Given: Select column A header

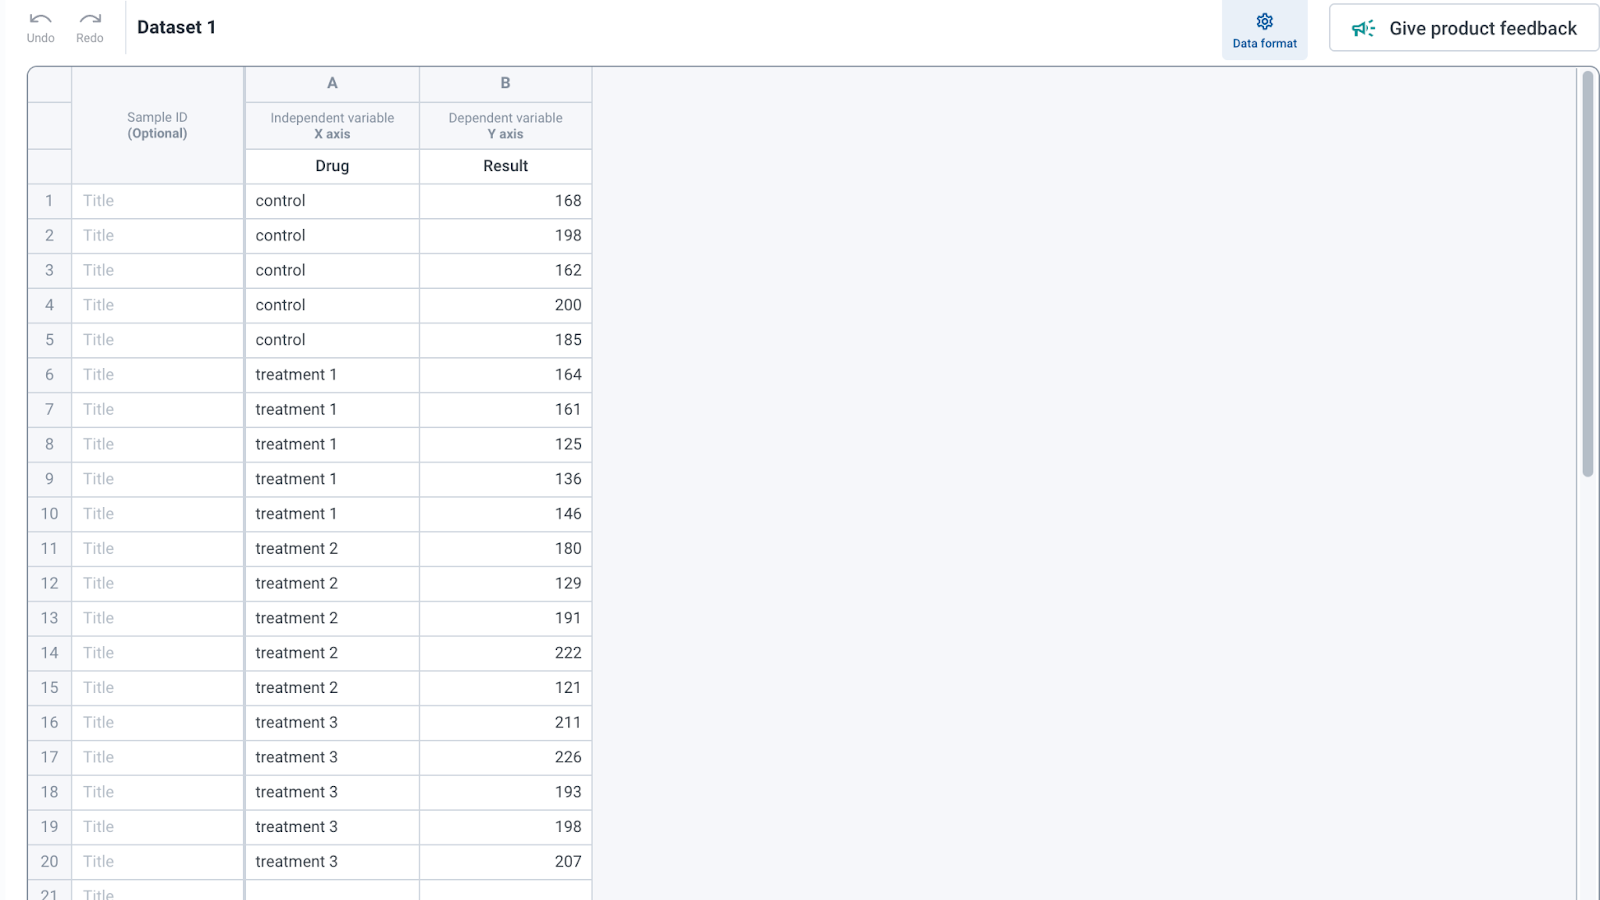Looking at the screenshot, I should (x=332, y=83).
